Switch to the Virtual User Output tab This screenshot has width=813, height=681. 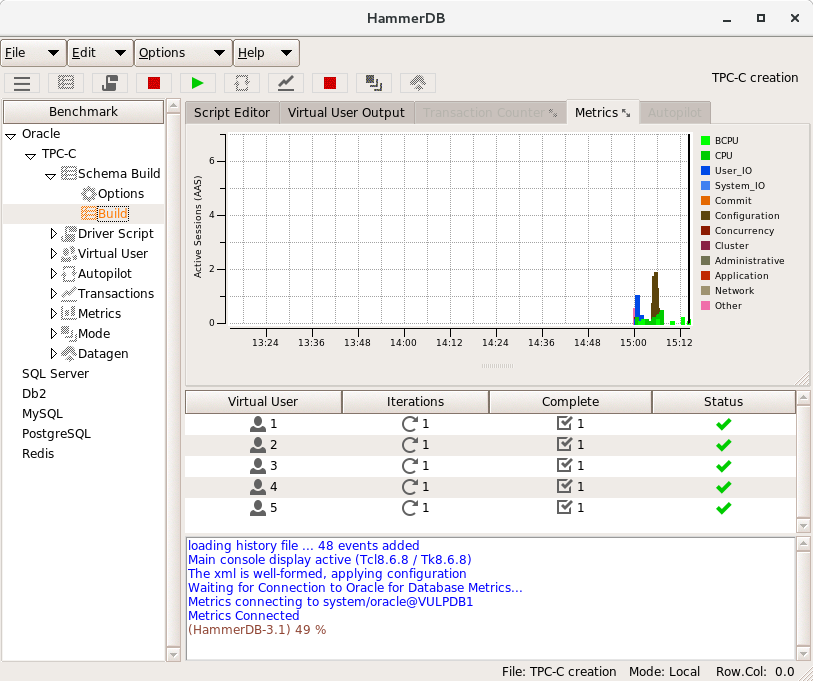(x=346, y=113)
